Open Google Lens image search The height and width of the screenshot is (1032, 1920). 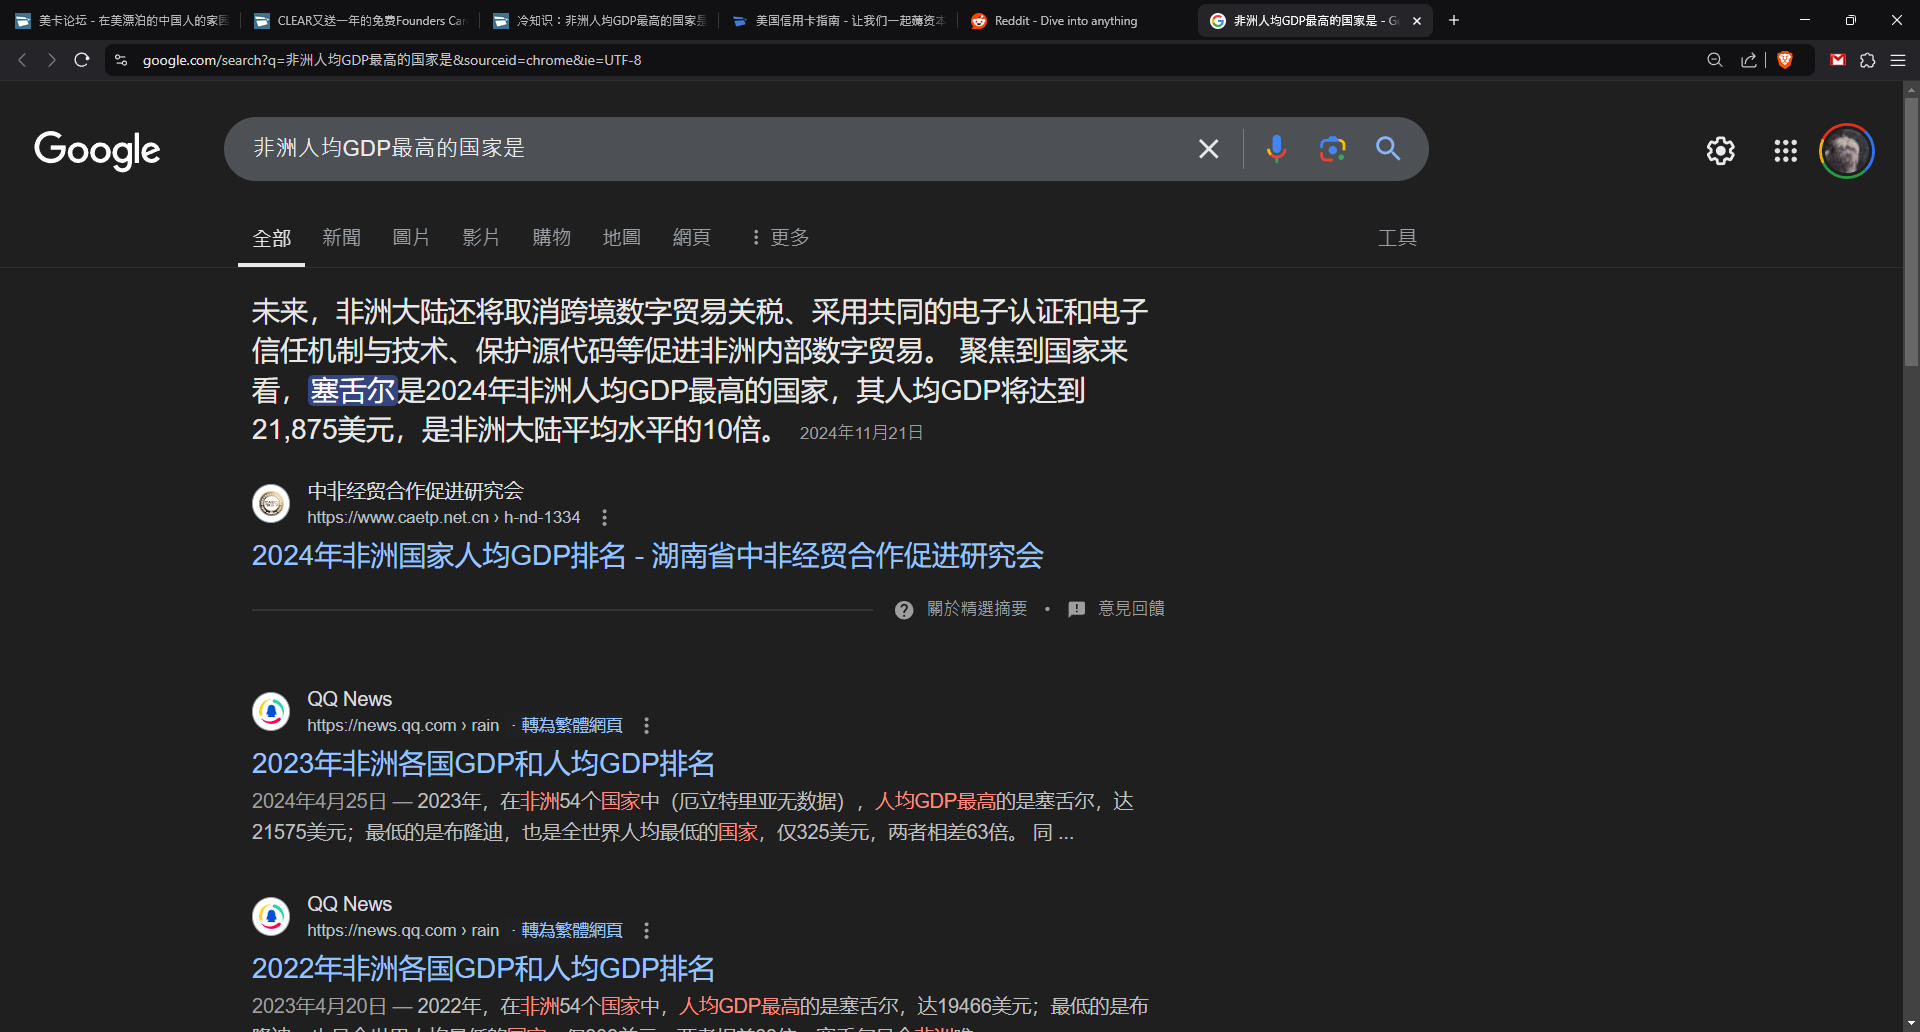pyautogui.click(x=1332, y=149)
